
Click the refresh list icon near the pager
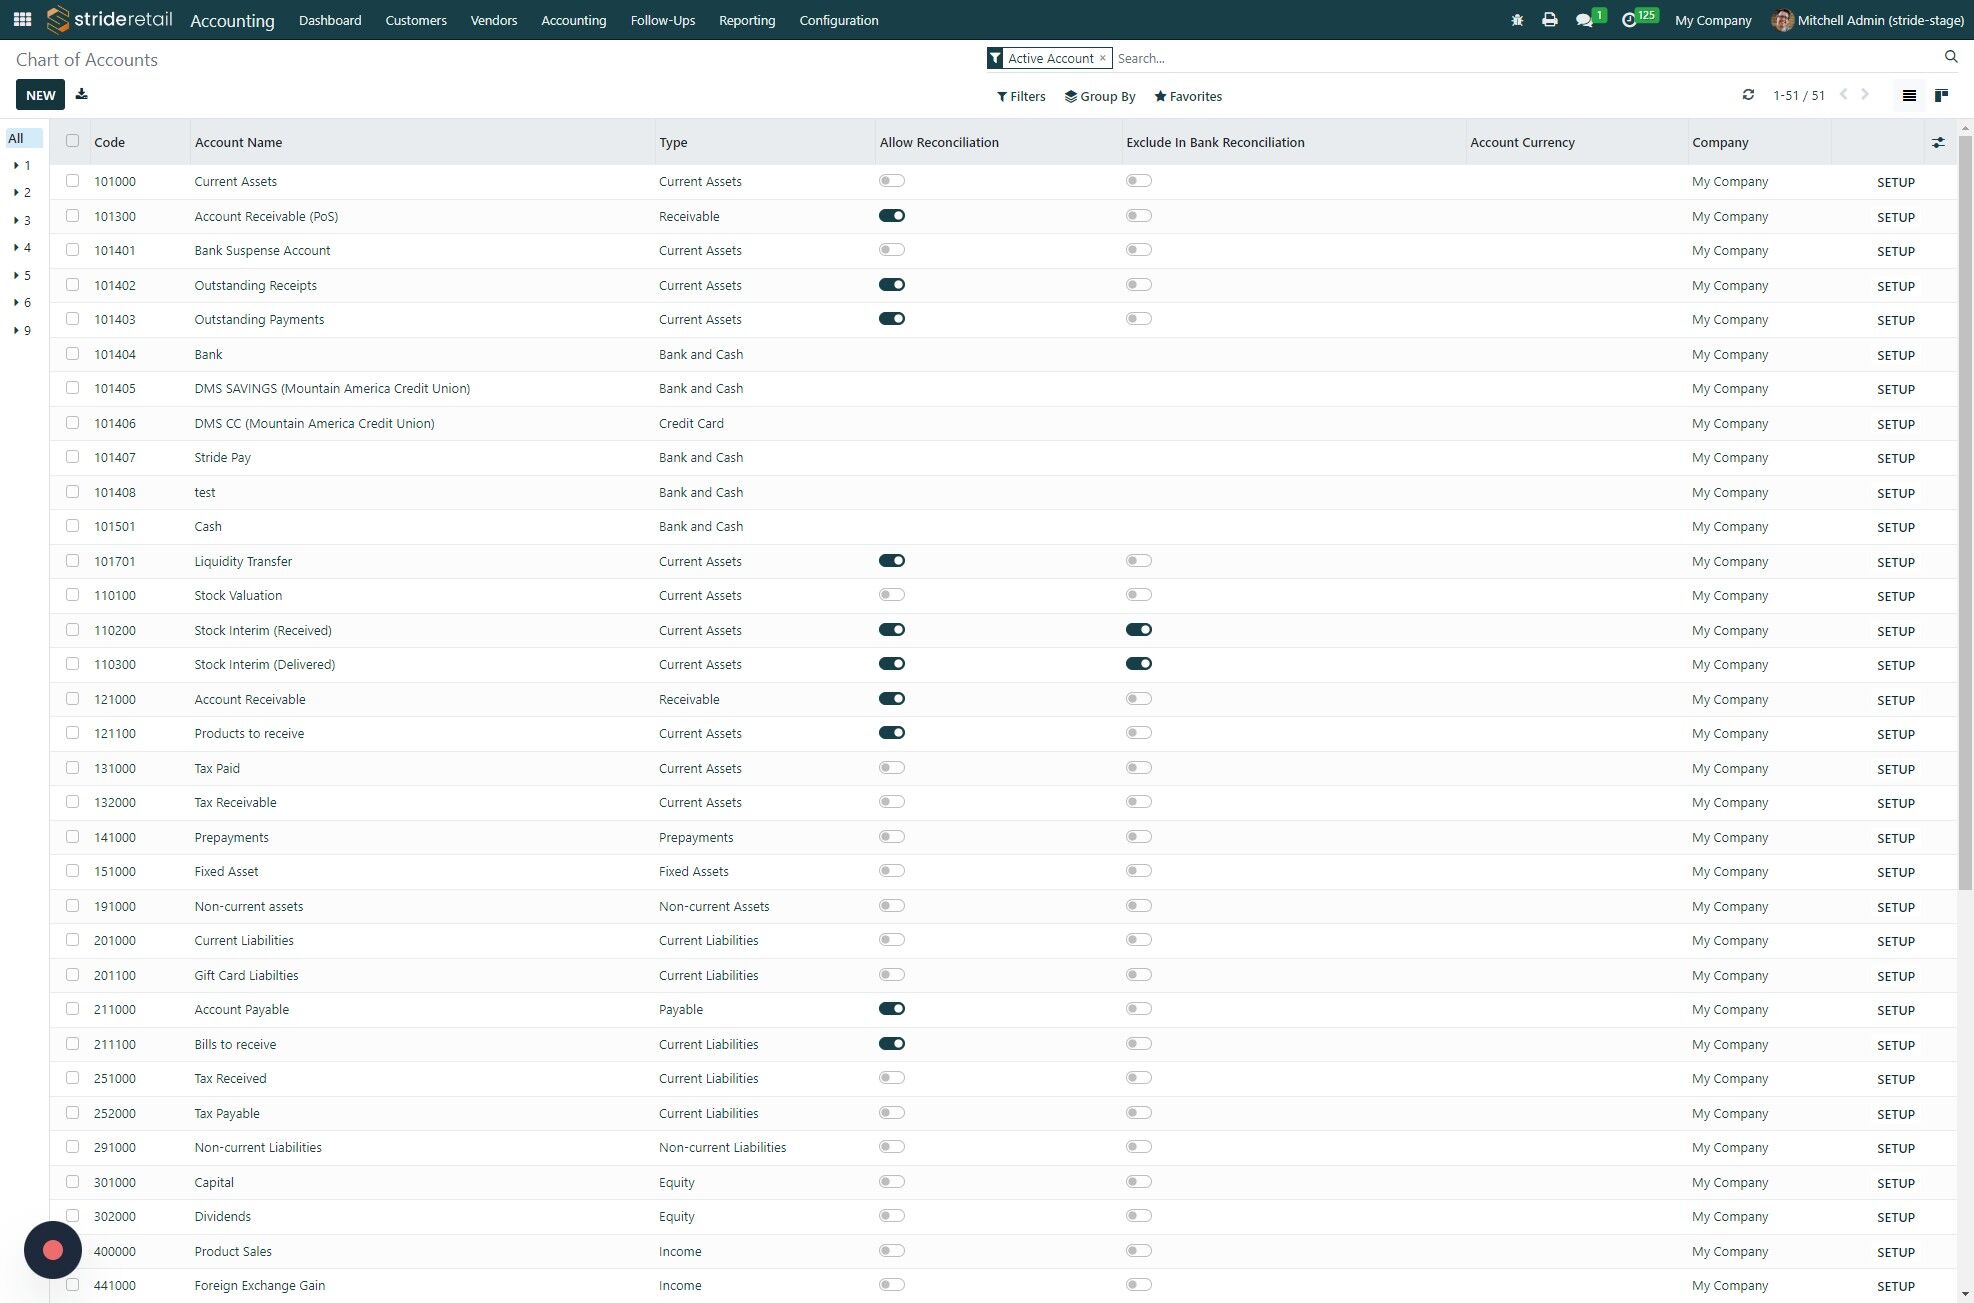click(x=1748, y=95)
